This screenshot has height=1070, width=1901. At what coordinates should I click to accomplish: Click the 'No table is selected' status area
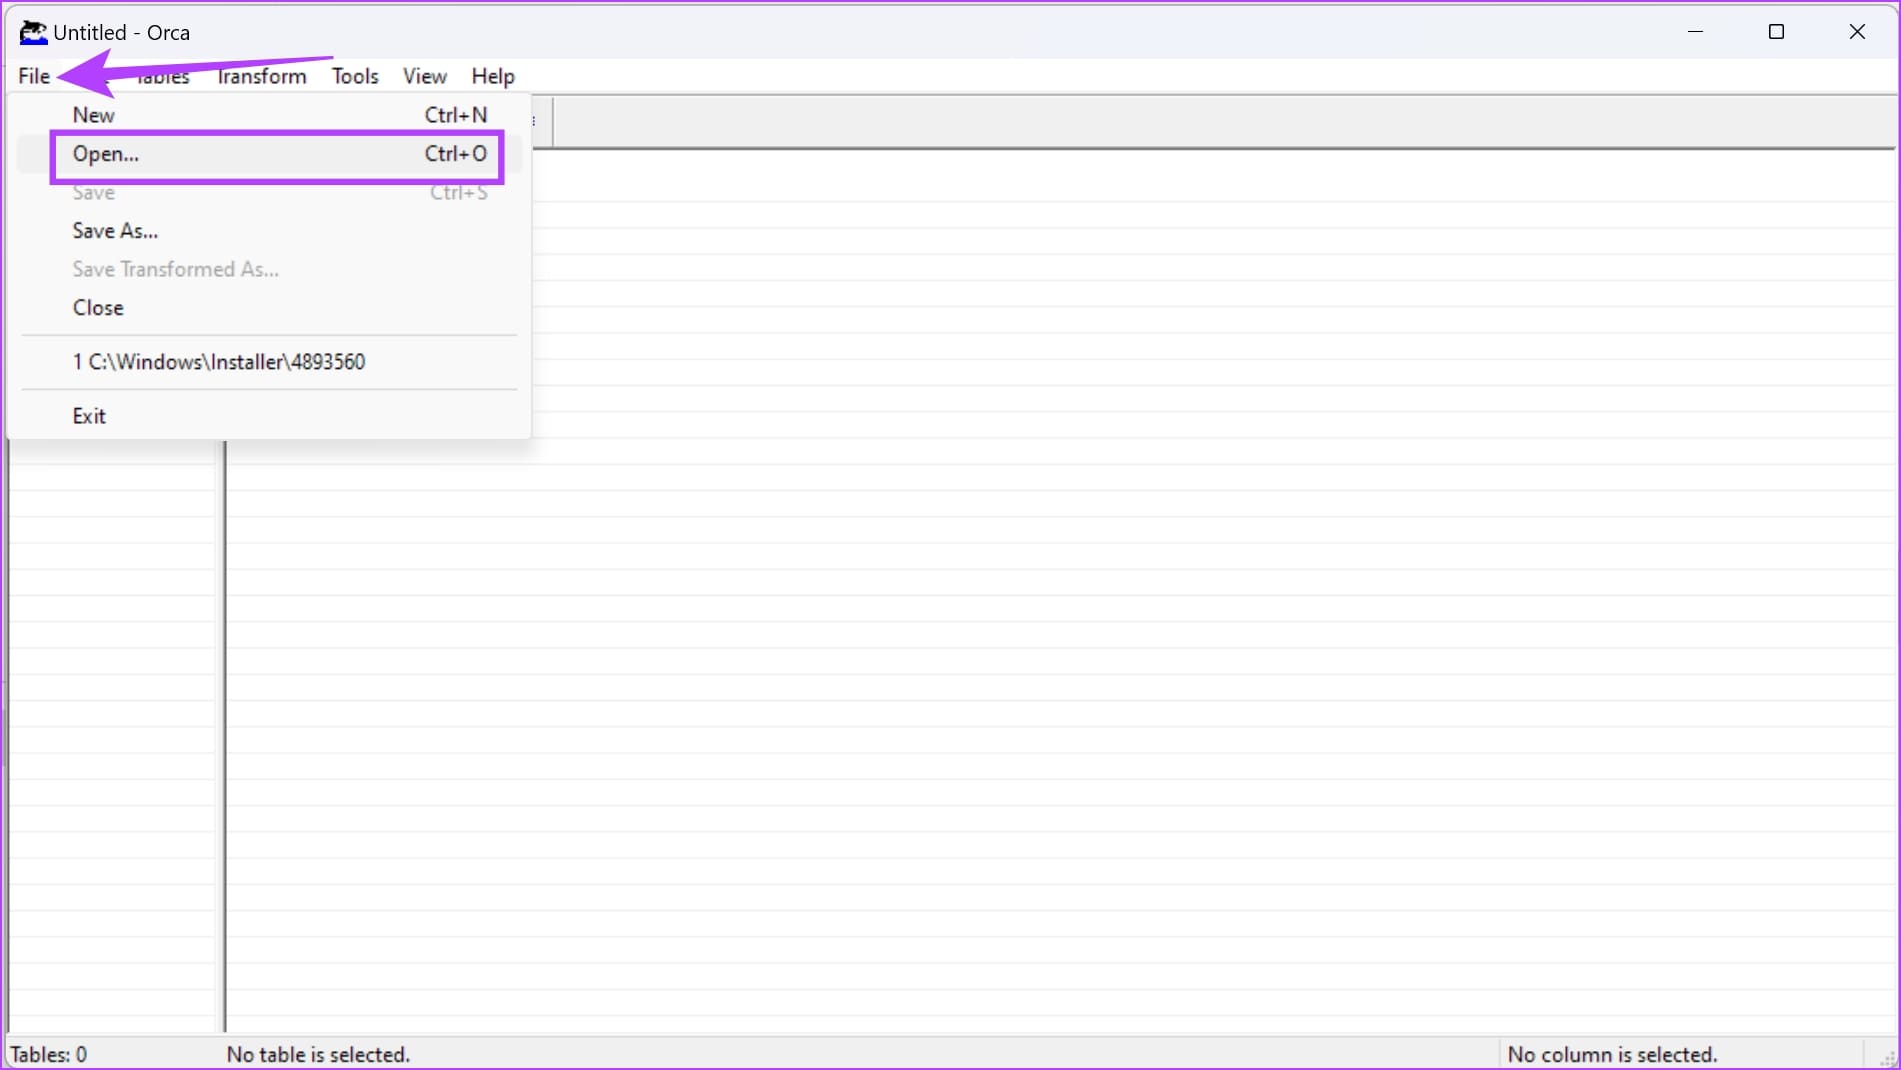point(318,1053)
